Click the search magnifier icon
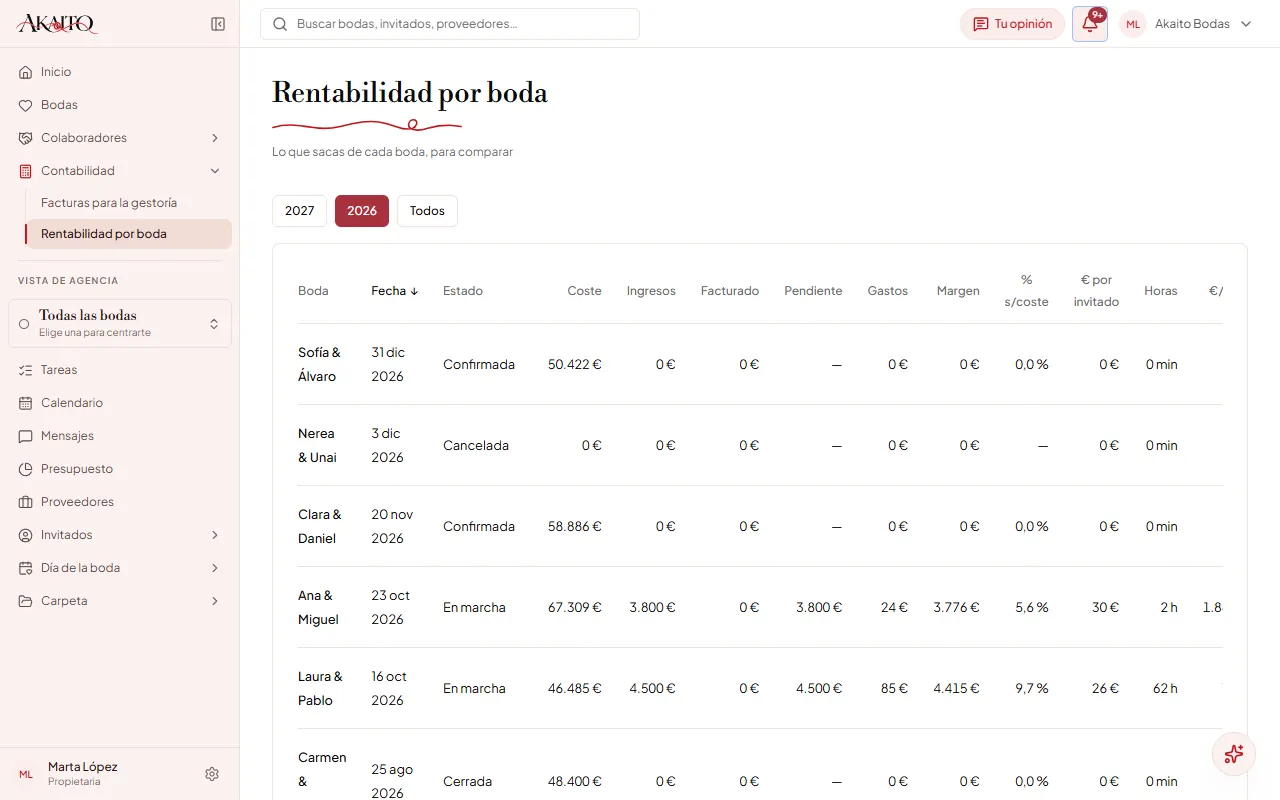Screen dimensions: 1280x800 280,24
